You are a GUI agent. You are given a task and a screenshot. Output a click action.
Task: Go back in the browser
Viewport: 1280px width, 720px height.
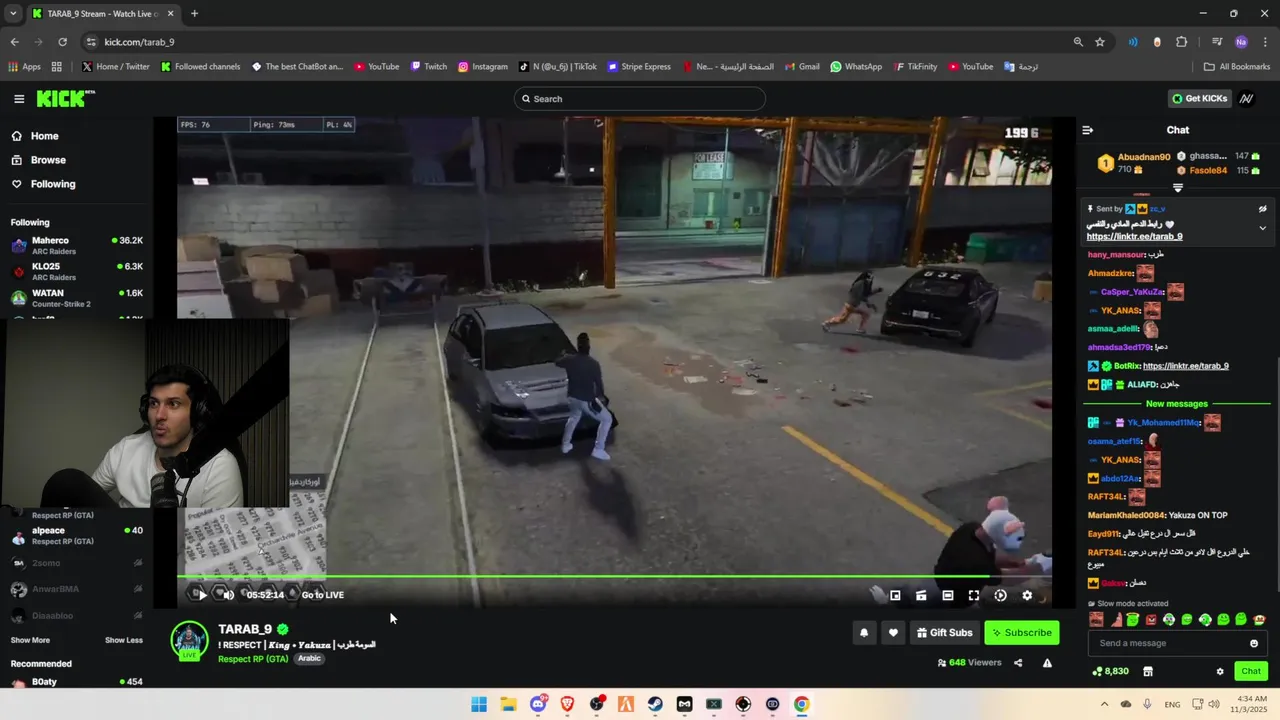[x=14, y=42]
